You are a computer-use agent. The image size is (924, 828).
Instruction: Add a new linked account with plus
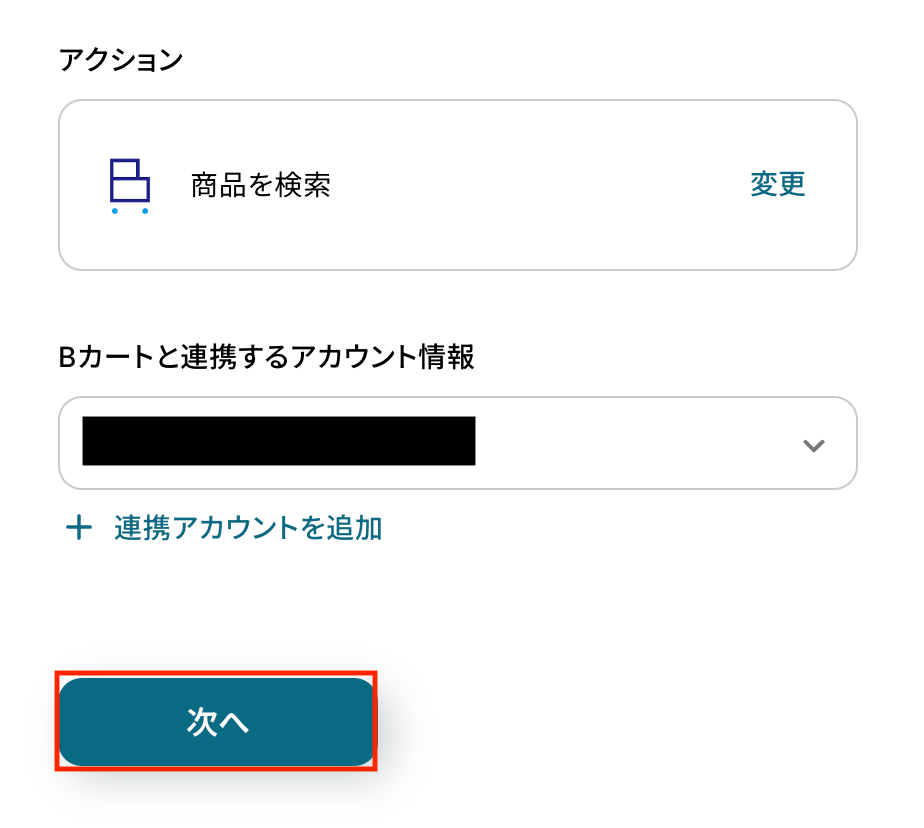(78, 528)
